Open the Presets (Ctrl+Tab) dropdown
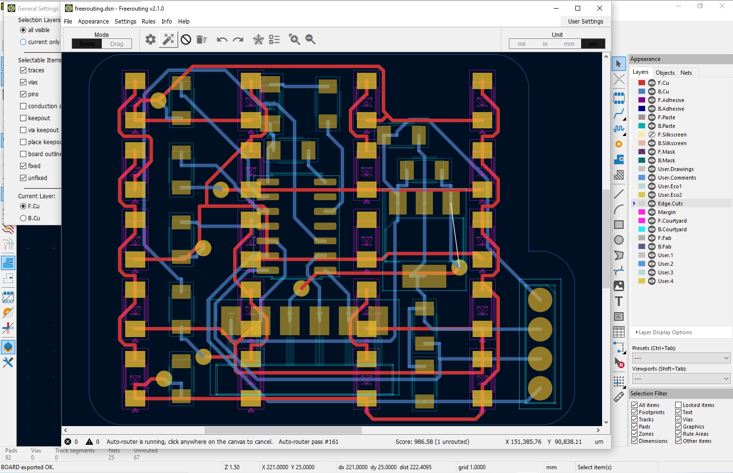This screenshot has height=473, width=733. pyautogui.click(x=681, y=358)
